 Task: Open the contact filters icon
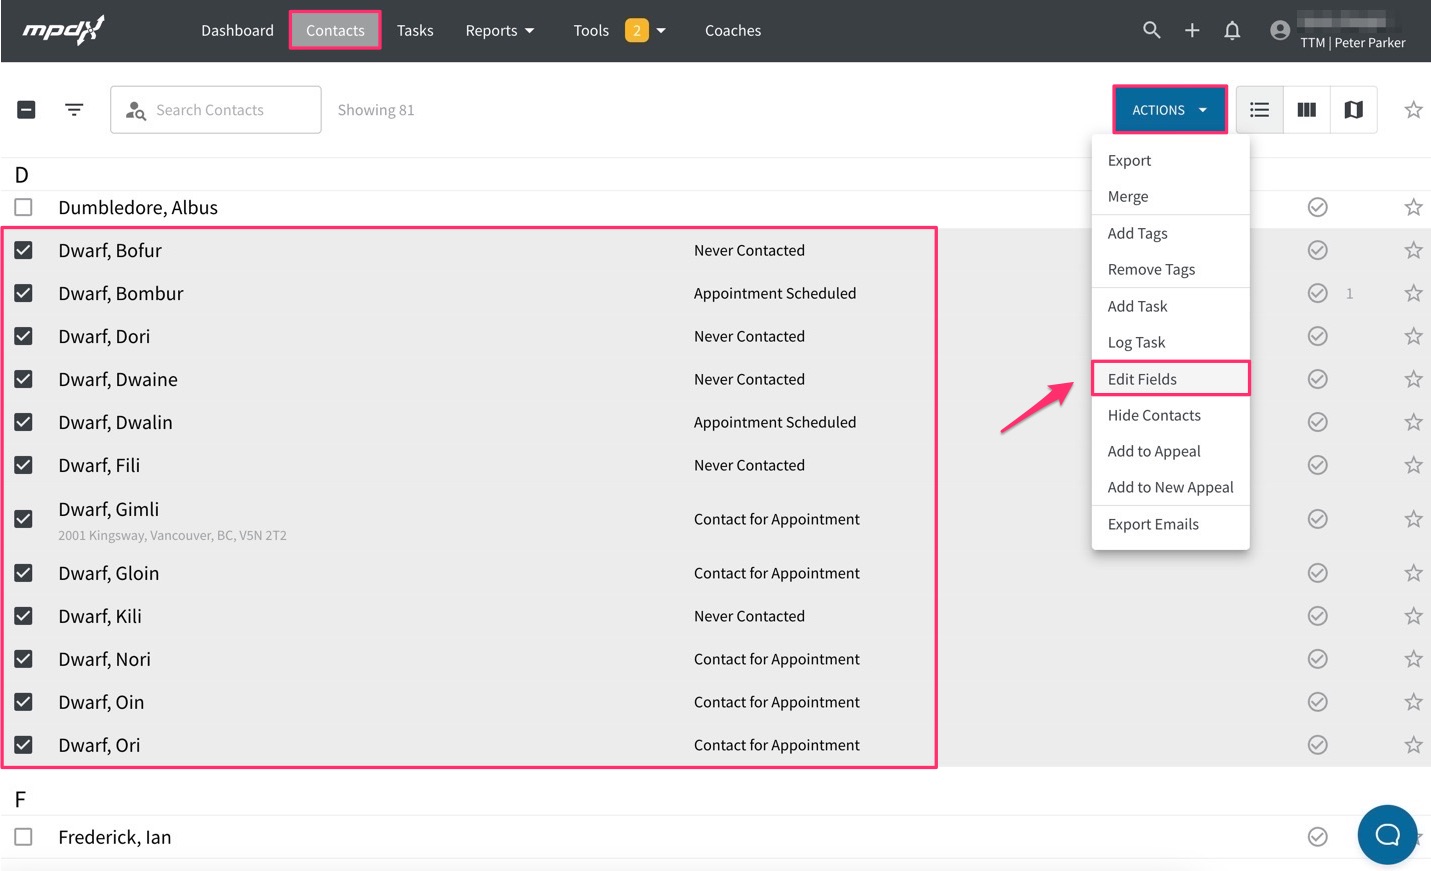tap(74, 109)
